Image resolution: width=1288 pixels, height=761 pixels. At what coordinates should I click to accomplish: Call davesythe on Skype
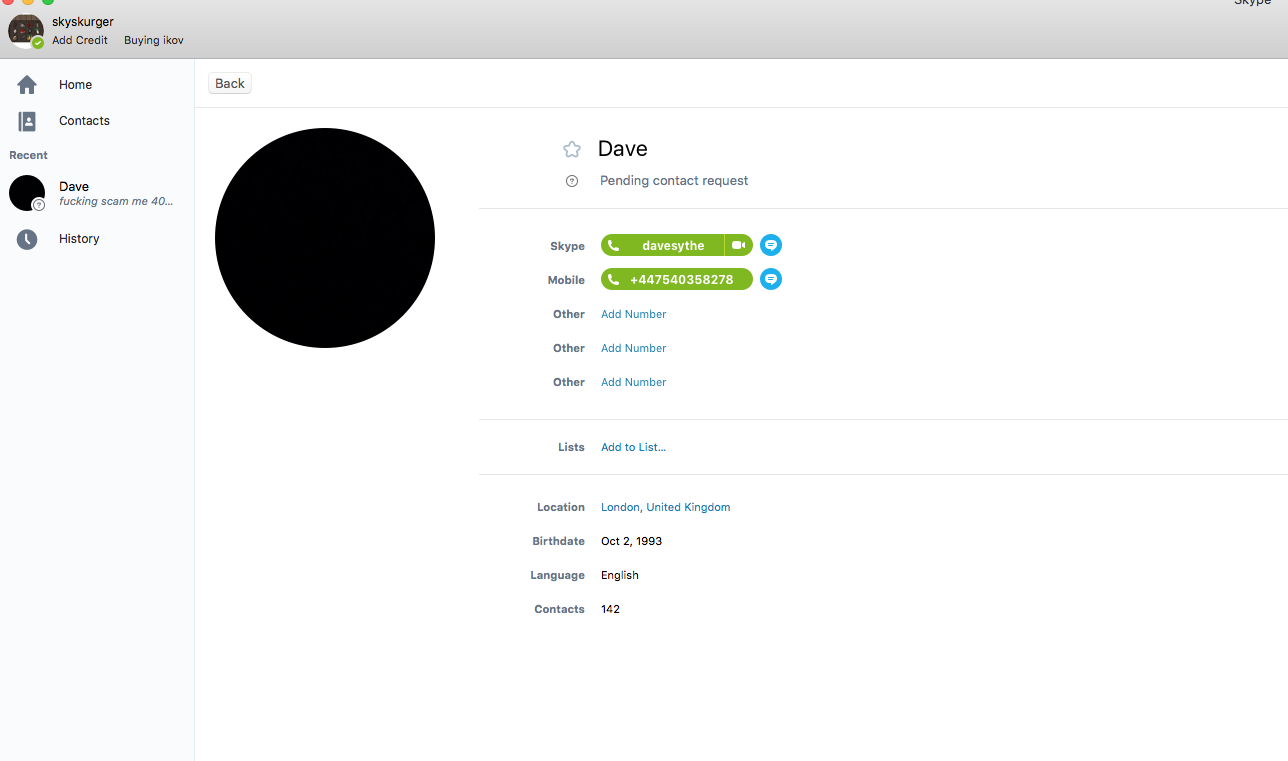tap(662, 245)
